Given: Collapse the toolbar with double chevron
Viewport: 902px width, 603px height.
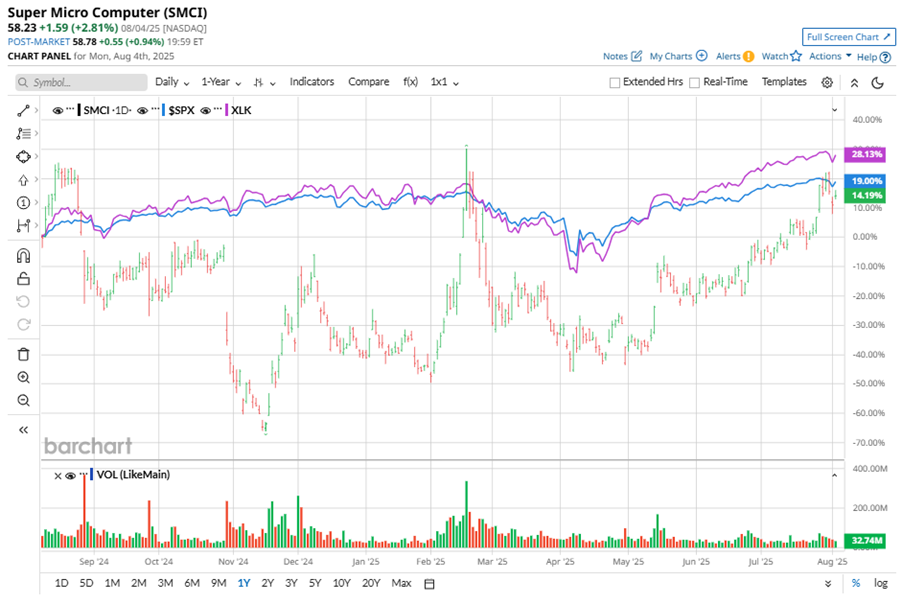Looking at the screenshot, I should pyautogui.click(x=854, y=83).
